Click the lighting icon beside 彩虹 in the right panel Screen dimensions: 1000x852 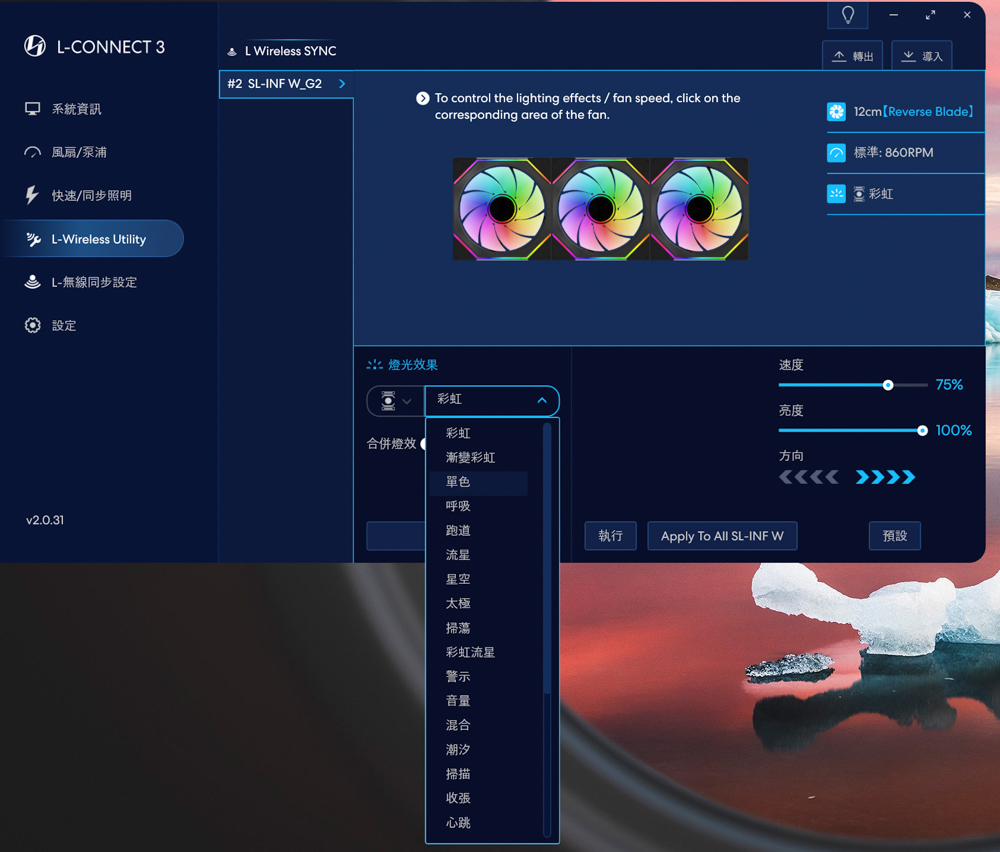pyautogui.click(x=836, y=194)
